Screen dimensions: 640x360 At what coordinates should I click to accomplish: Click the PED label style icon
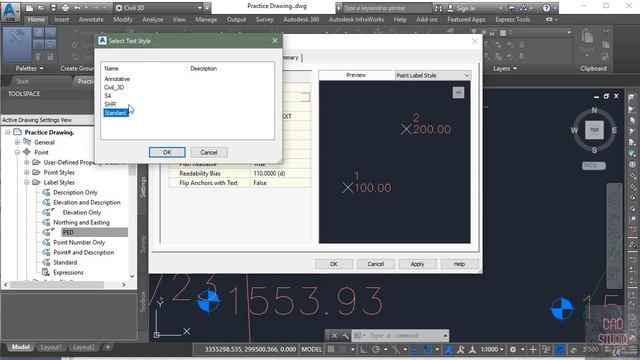(47, 232)
